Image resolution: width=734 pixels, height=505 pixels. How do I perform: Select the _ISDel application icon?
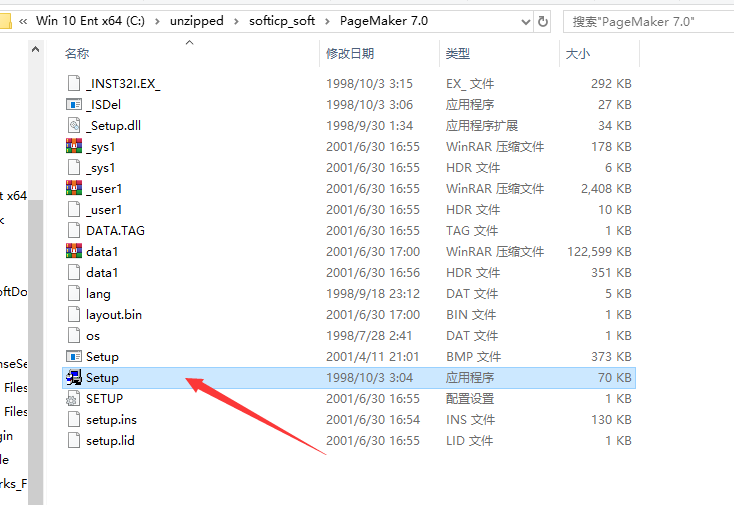(74, 104)
